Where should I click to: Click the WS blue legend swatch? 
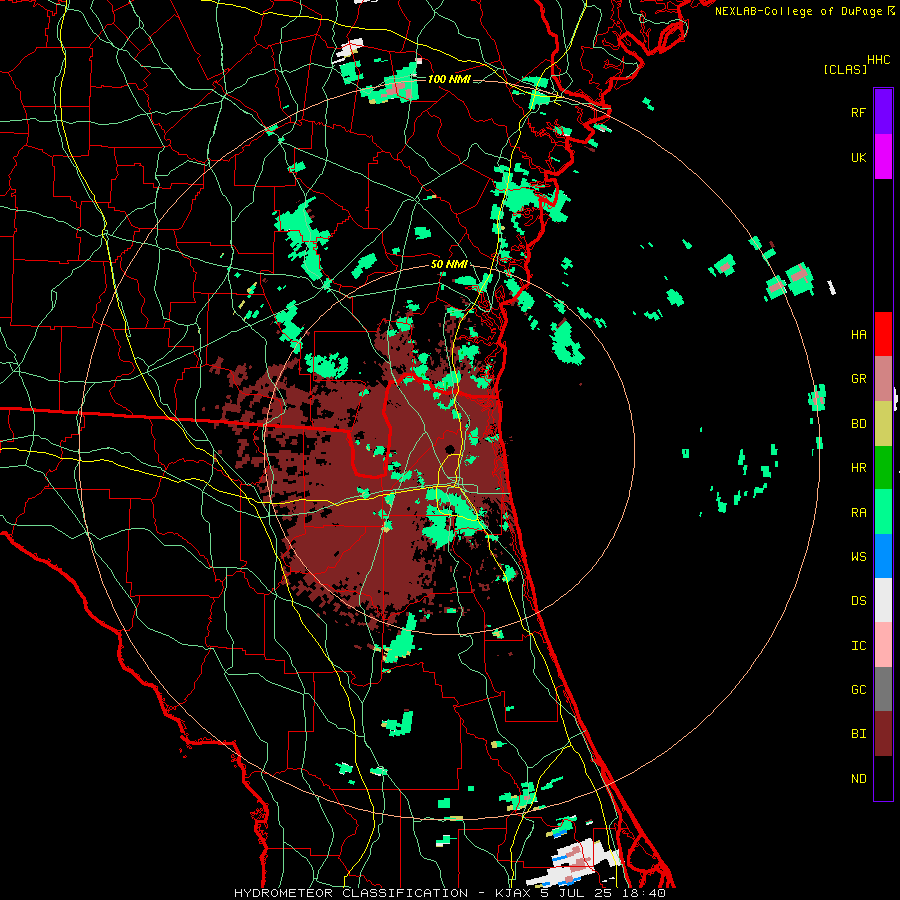click(883, 556)
